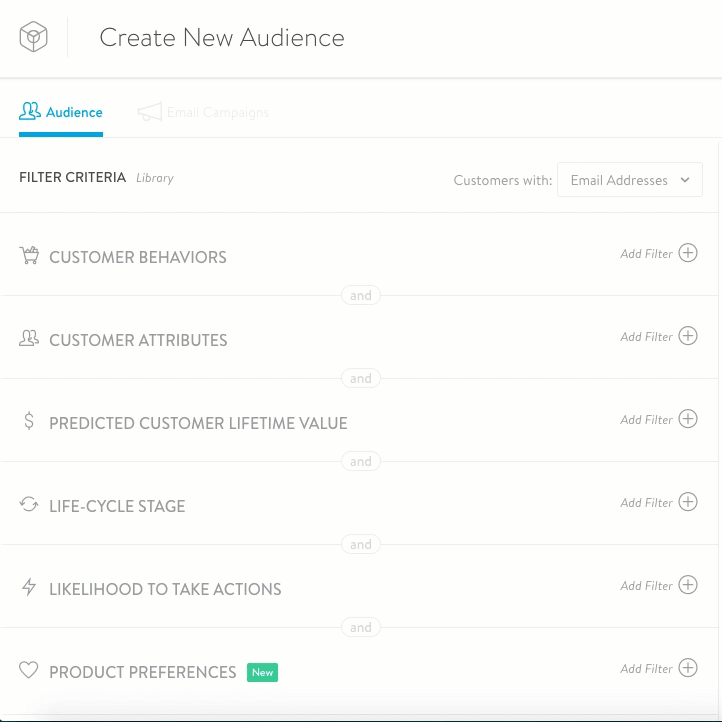722x722 pixels.
Task: Switch to the Audience tab
Action: pyautogui.click(x=61, y=112)
